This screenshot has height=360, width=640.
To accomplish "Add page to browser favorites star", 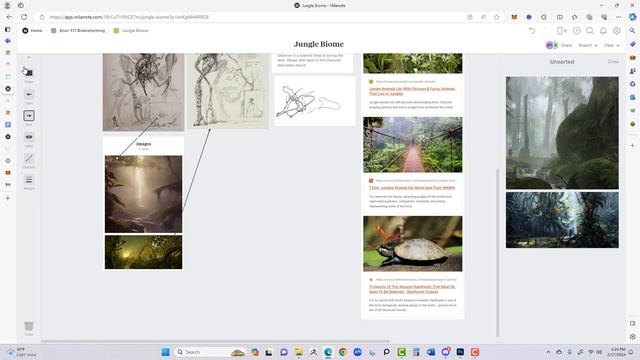I will coord(496,17).
